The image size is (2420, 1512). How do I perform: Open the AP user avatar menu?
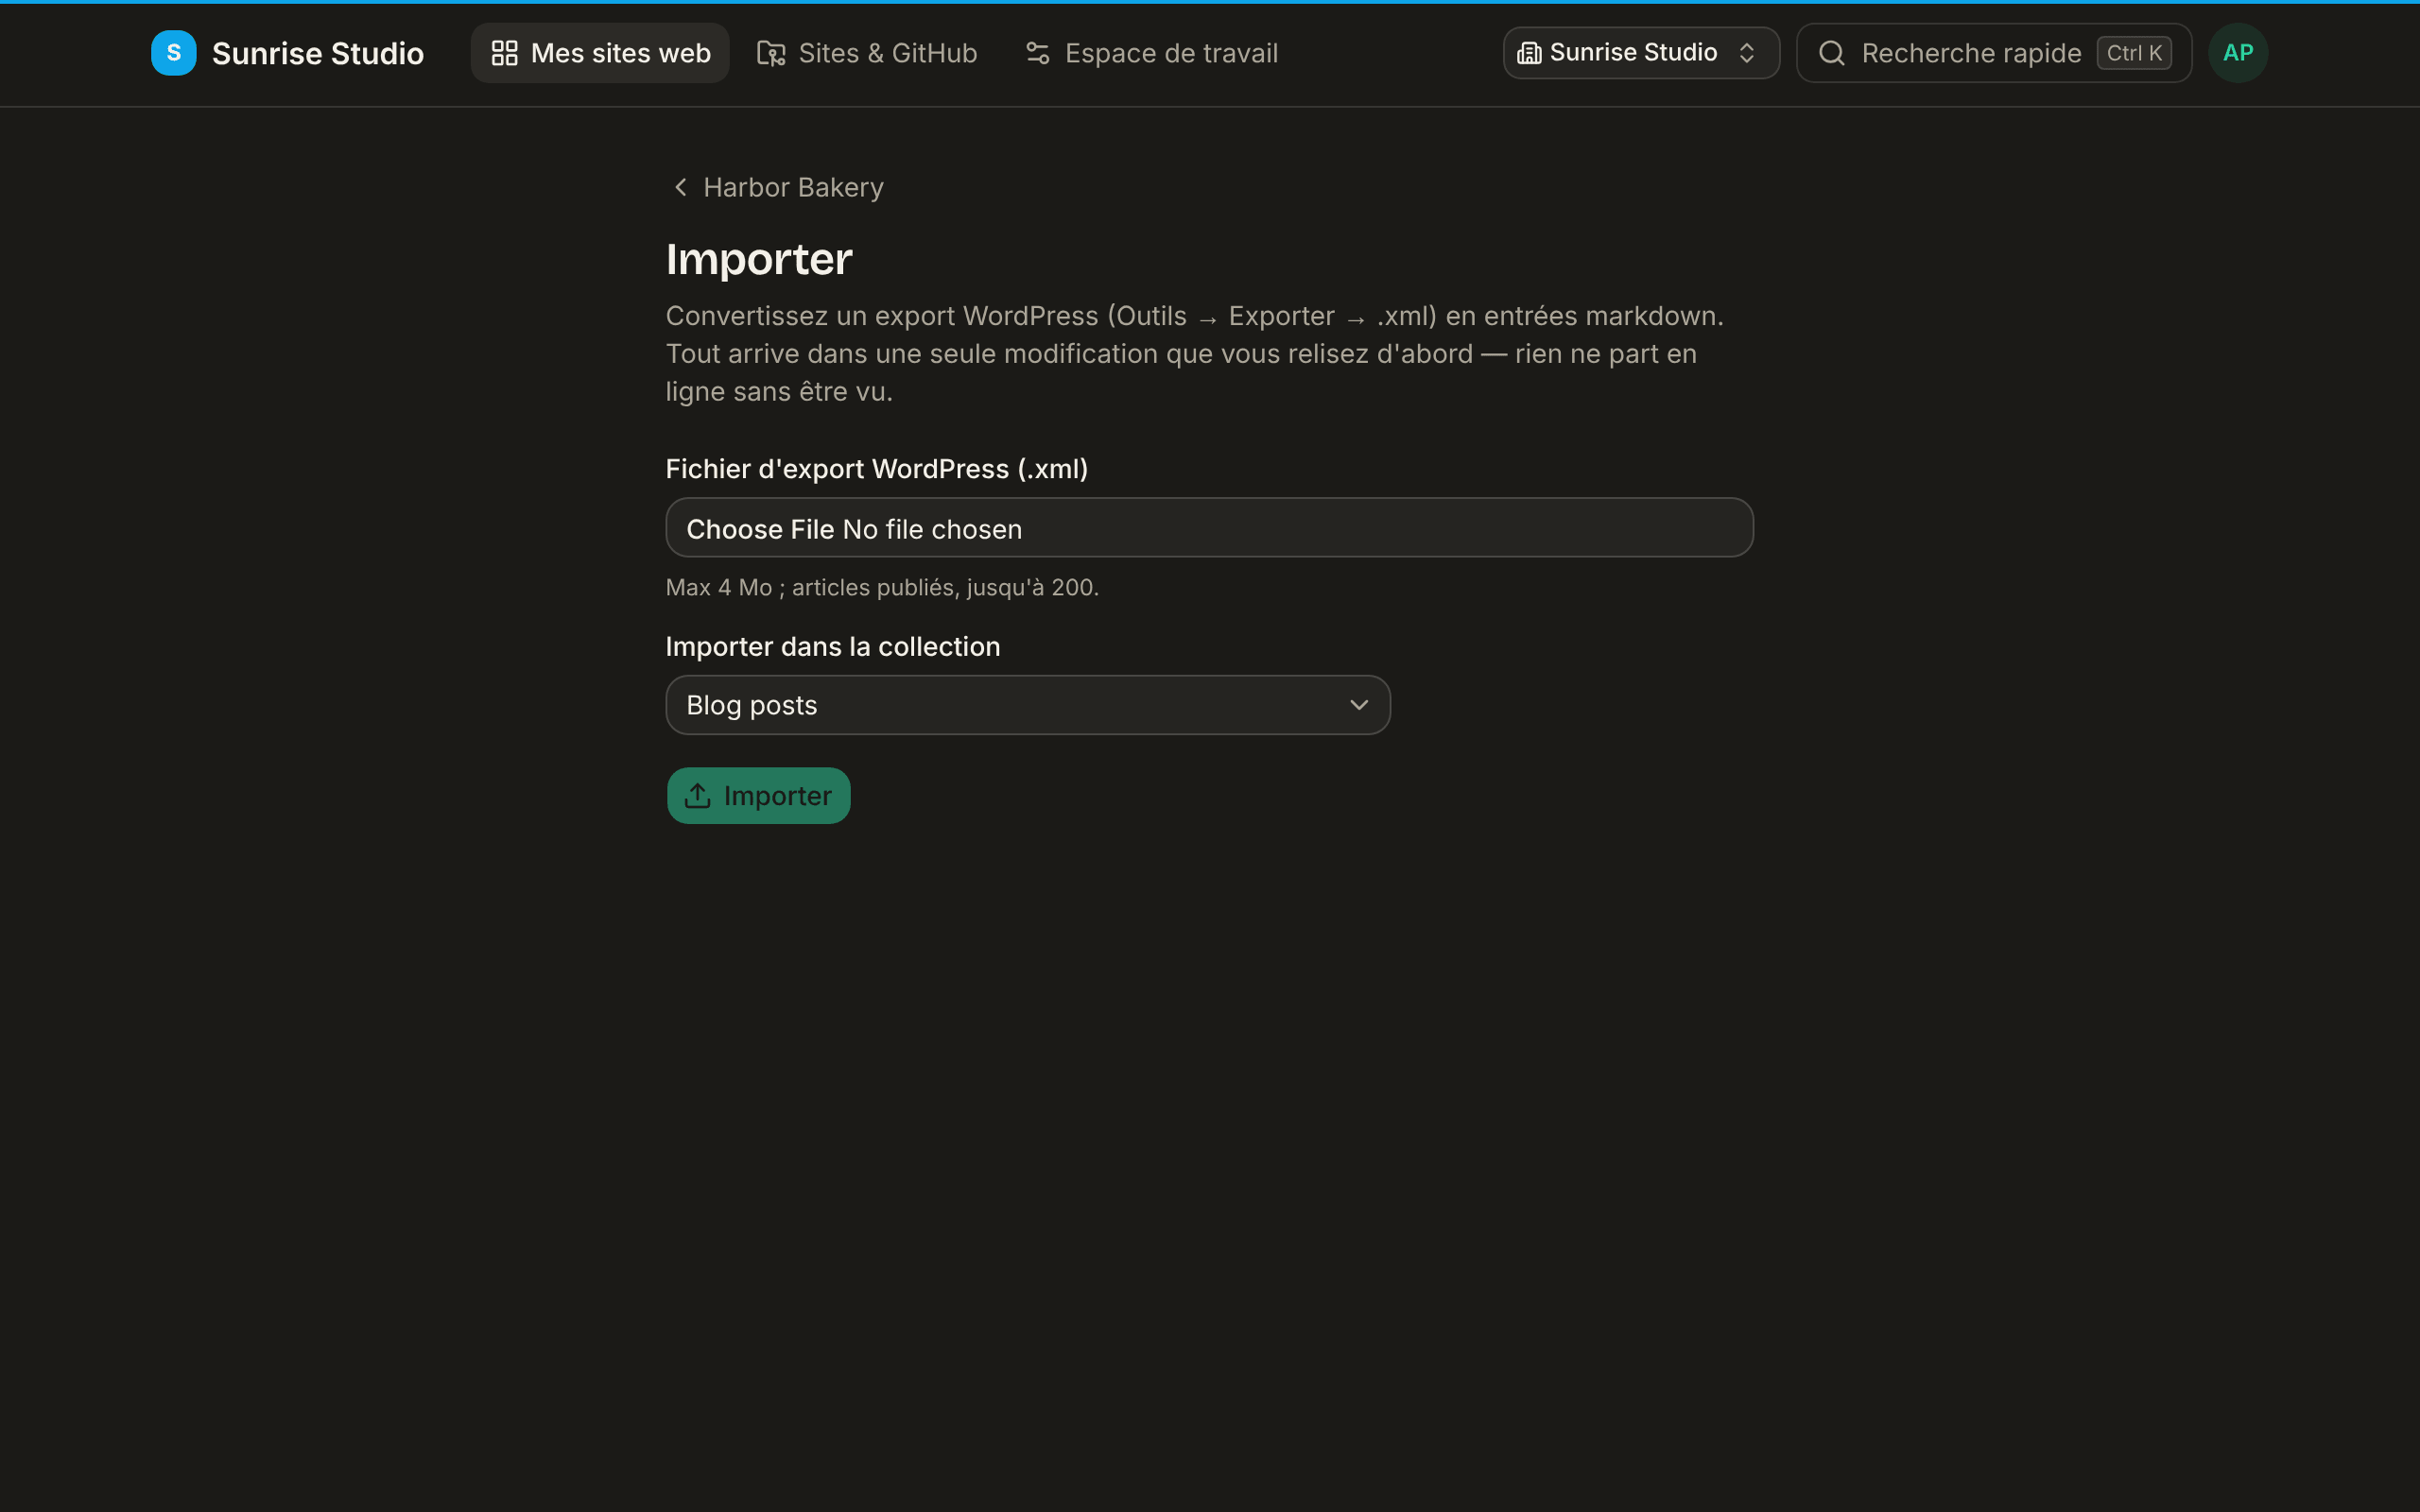coord(2238,53)
